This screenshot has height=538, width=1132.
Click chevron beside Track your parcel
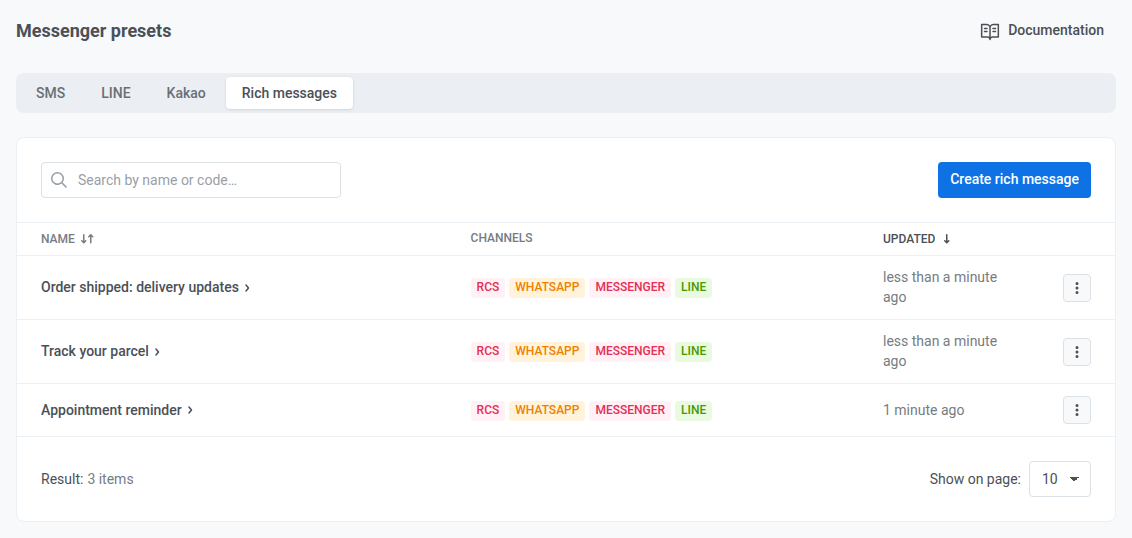click(x=157, y=352)
